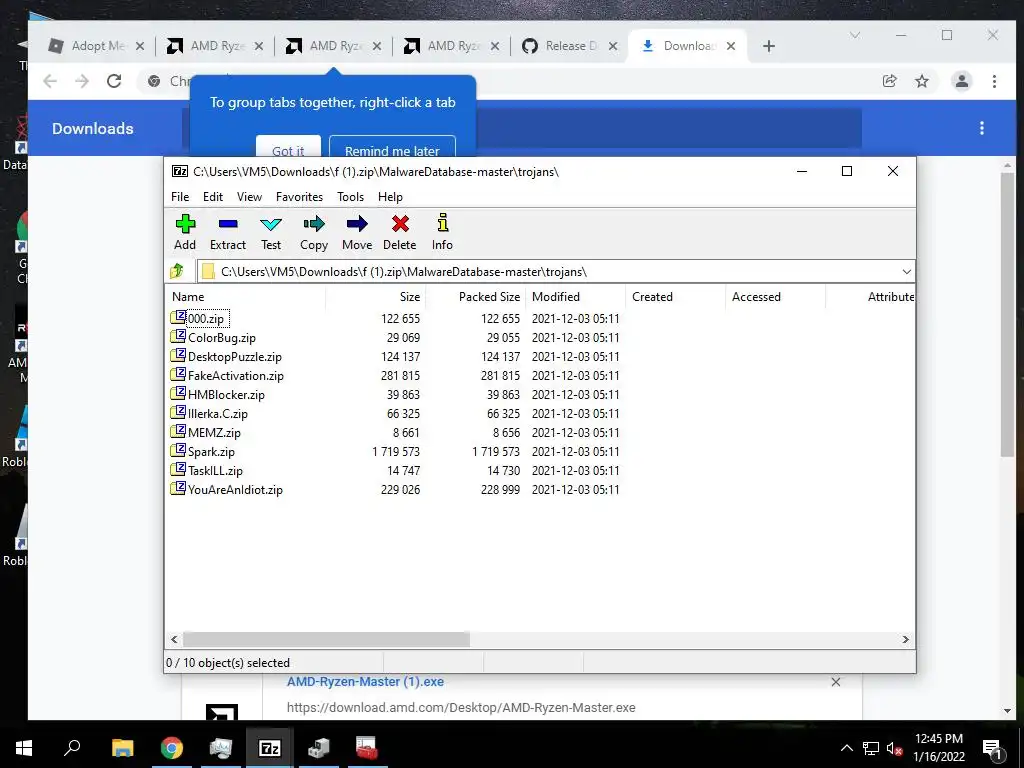Screen dimensions: 1024x768
Task: Open the notification center icon
Action: (x=992, y=750)
